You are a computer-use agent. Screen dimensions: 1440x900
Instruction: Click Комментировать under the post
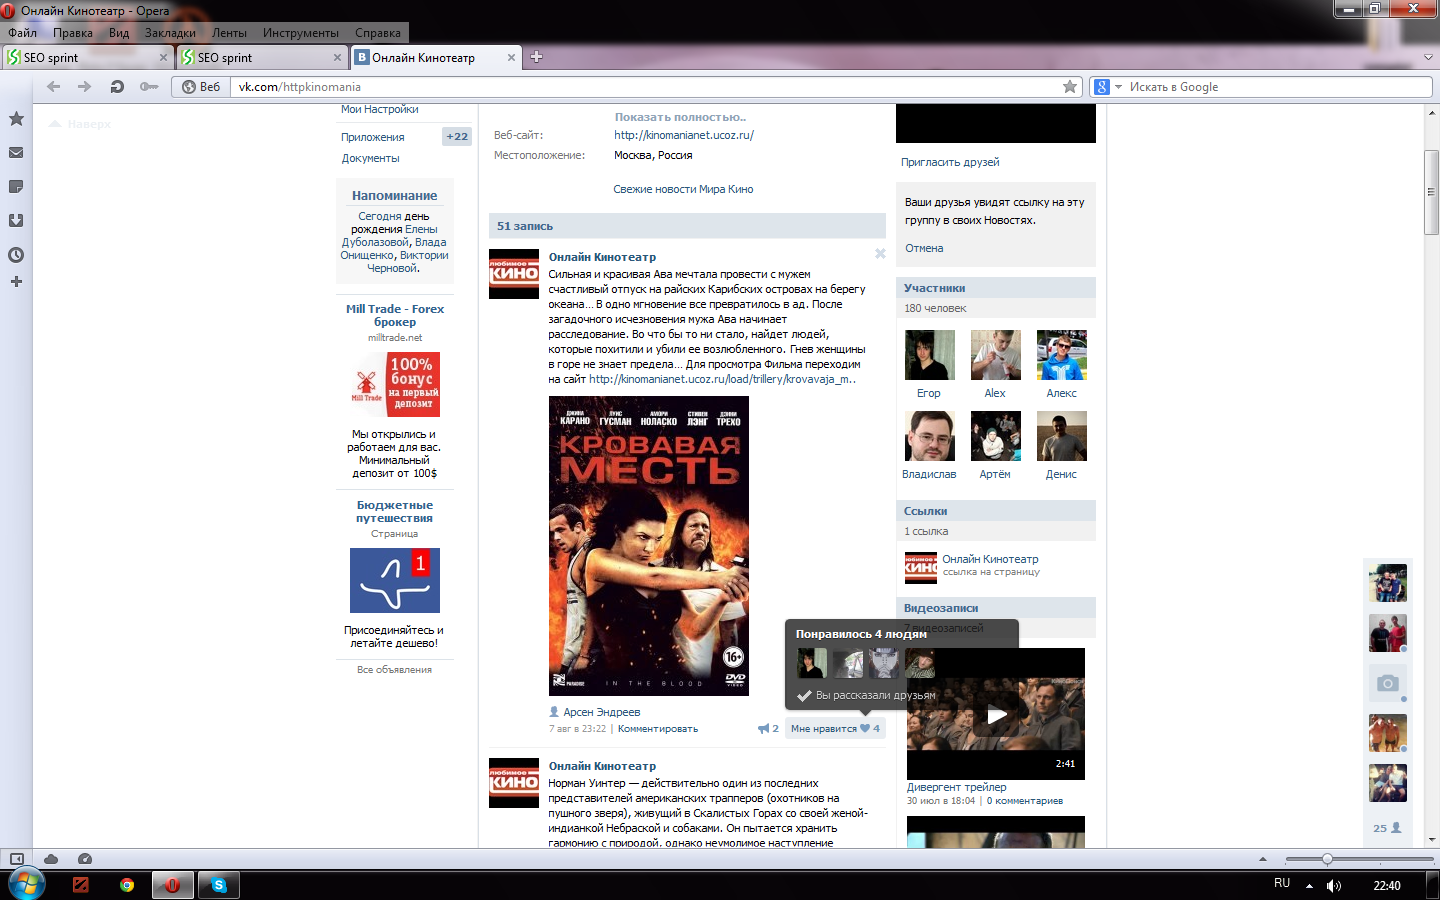(658, 729)
